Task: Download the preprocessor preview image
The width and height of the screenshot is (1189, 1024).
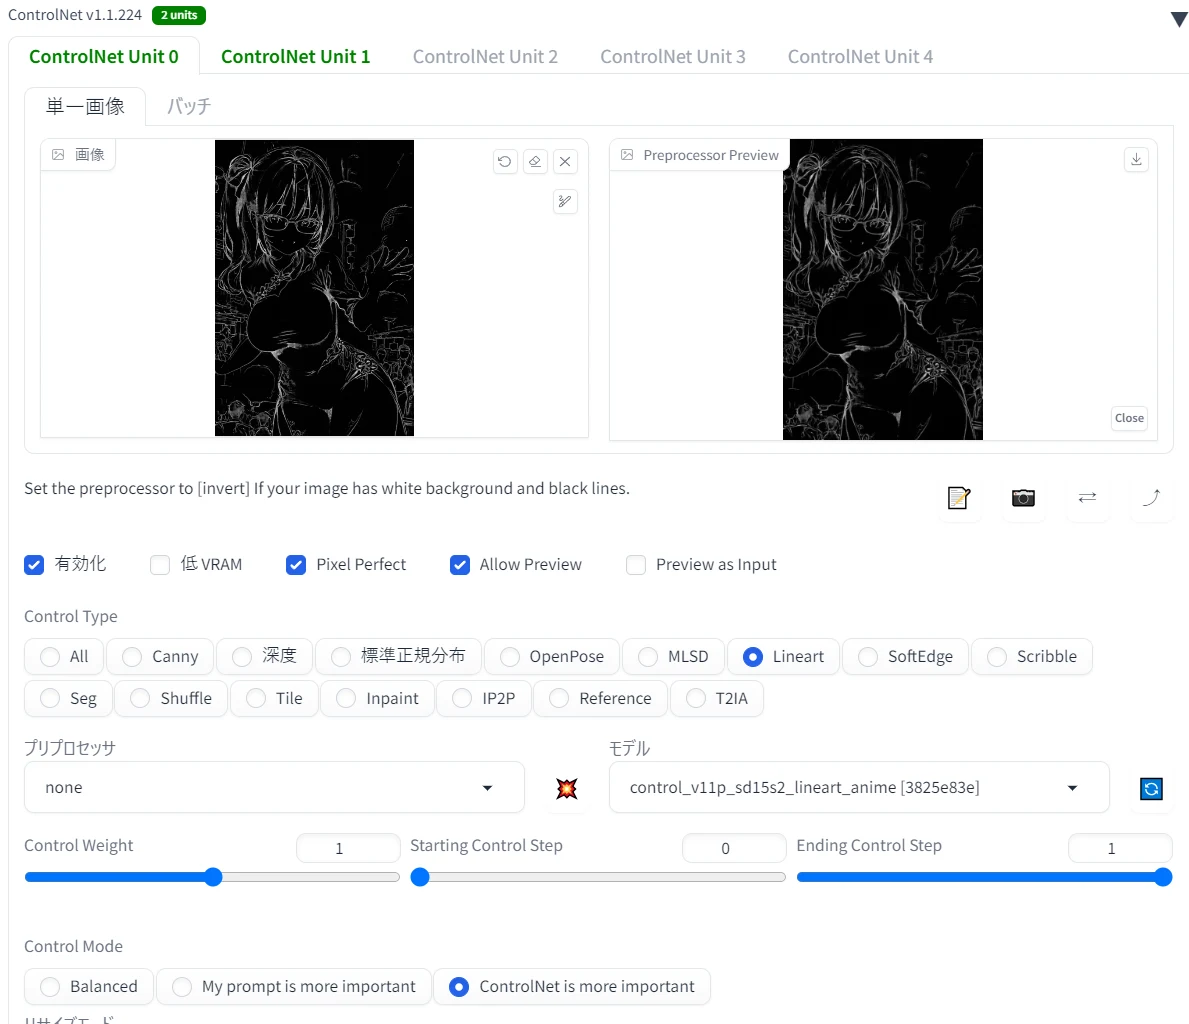Action: [x=1136, y=159]
